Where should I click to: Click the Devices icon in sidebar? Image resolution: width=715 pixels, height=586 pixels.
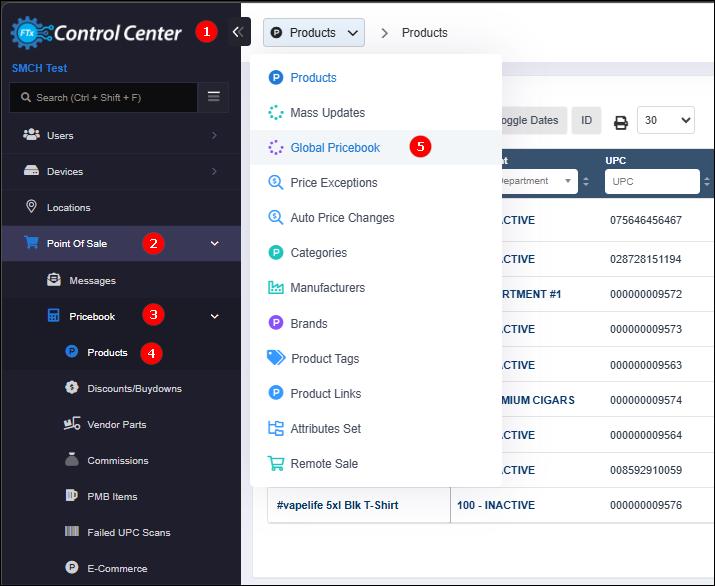(x=31, y=171)
